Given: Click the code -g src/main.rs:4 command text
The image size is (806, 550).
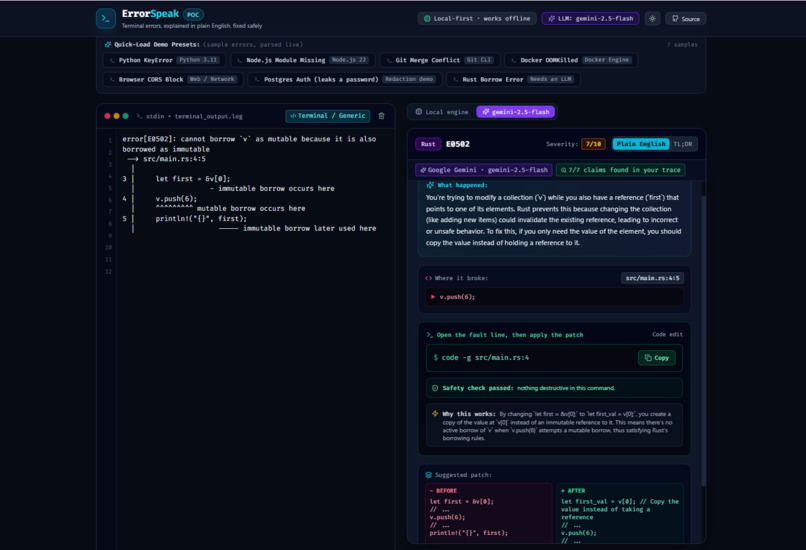Looking at the screenshot, I should click(485, 358).
